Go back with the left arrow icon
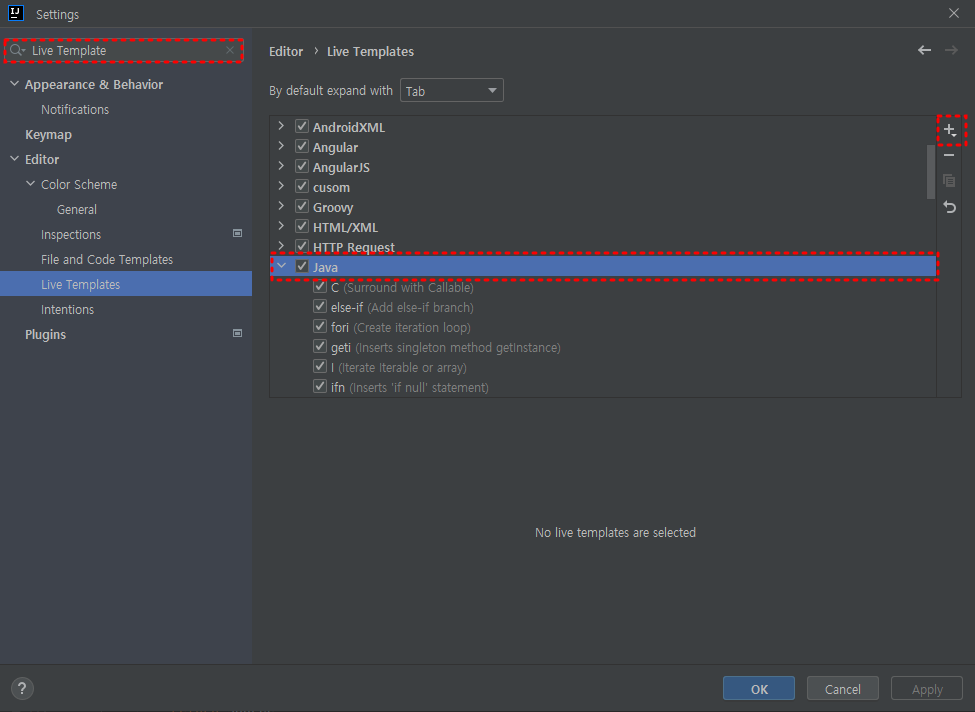This screenshot has height=712, width=975. [x=925, y=50]
